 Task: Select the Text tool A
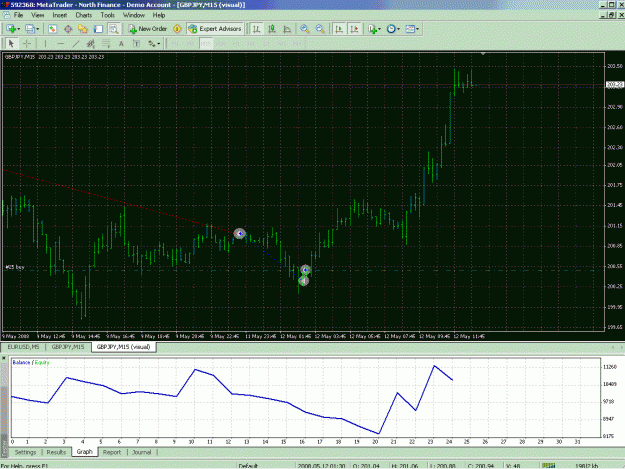[x=121, y=43]
